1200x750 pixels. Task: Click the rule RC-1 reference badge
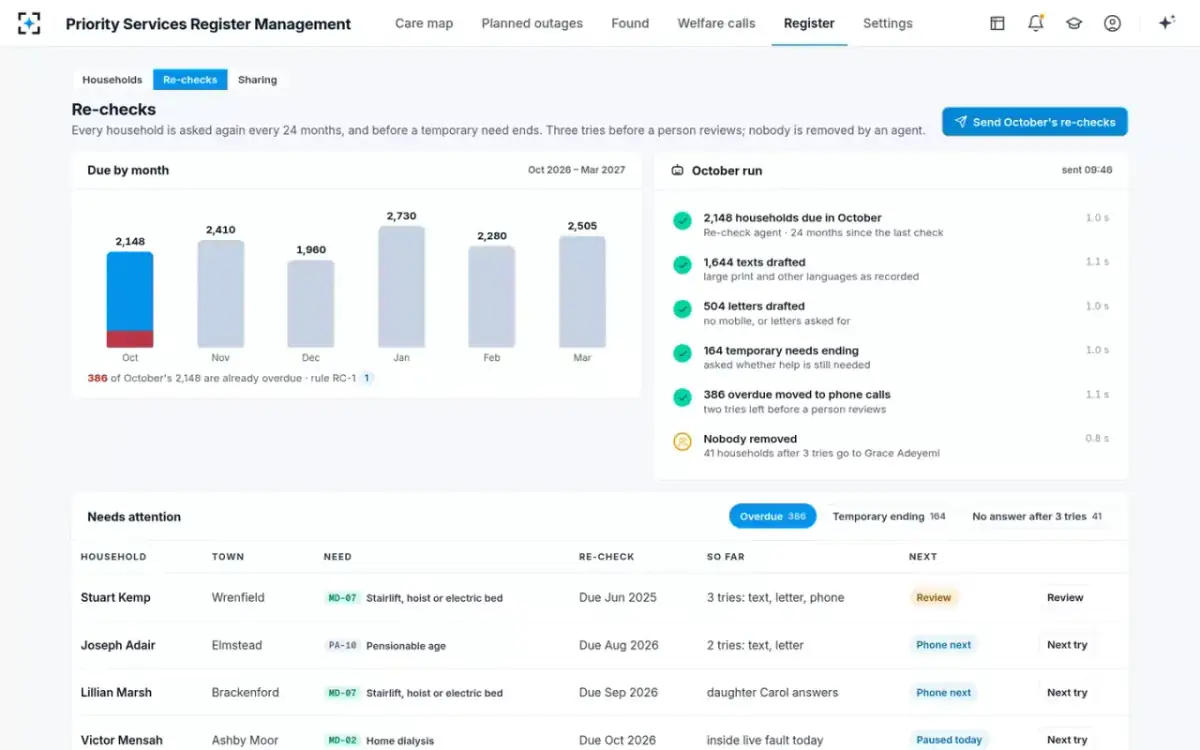(367, 378)
